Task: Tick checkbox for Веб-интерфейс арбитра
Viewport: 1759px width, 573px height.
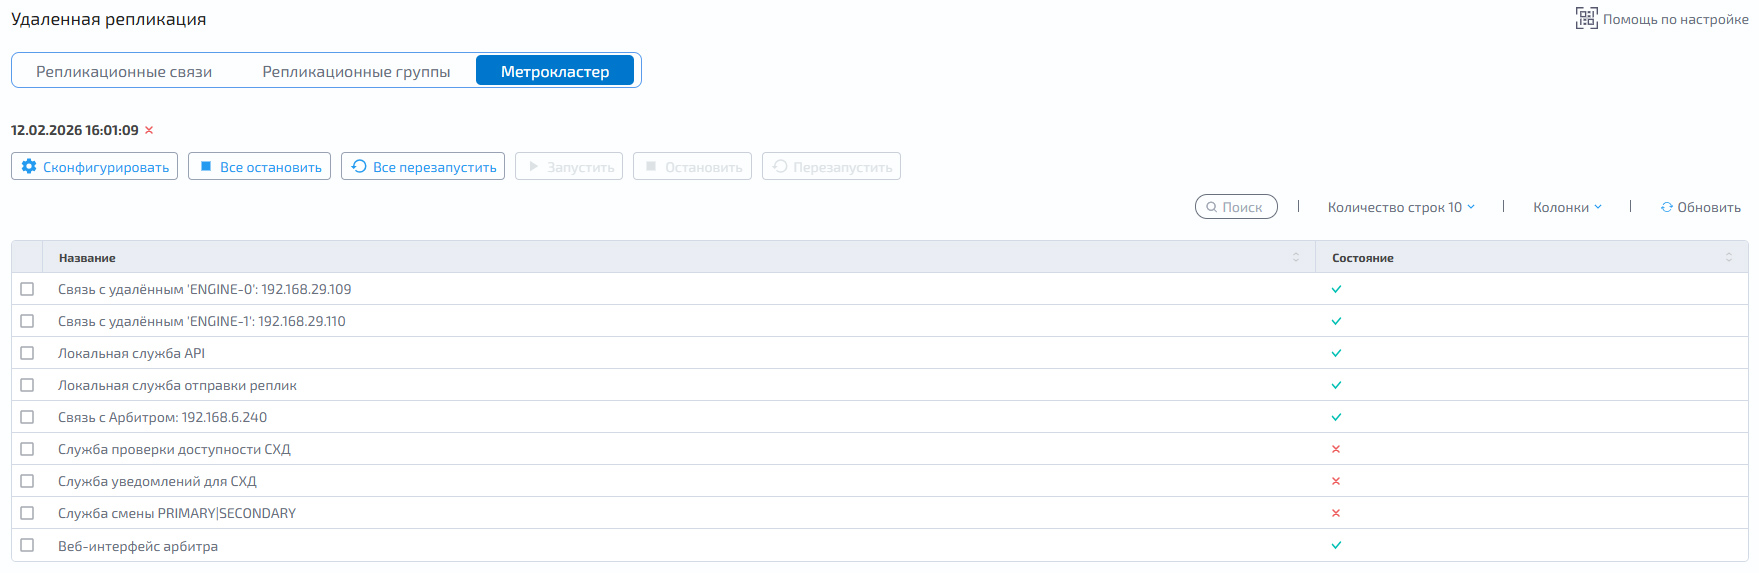Action: pyautogui.click(x=27, y=545)
